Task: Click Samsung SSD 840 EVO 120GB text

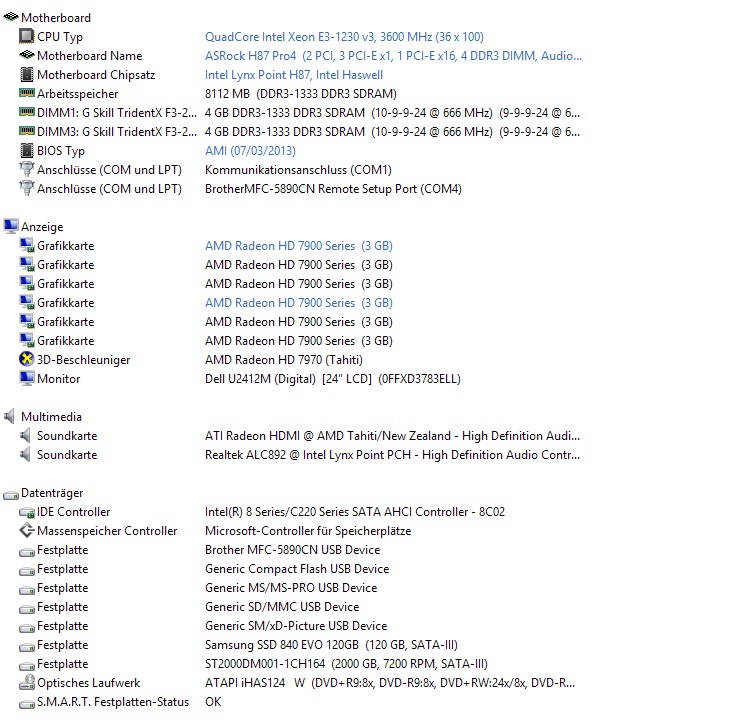Action: pos(331,645)
